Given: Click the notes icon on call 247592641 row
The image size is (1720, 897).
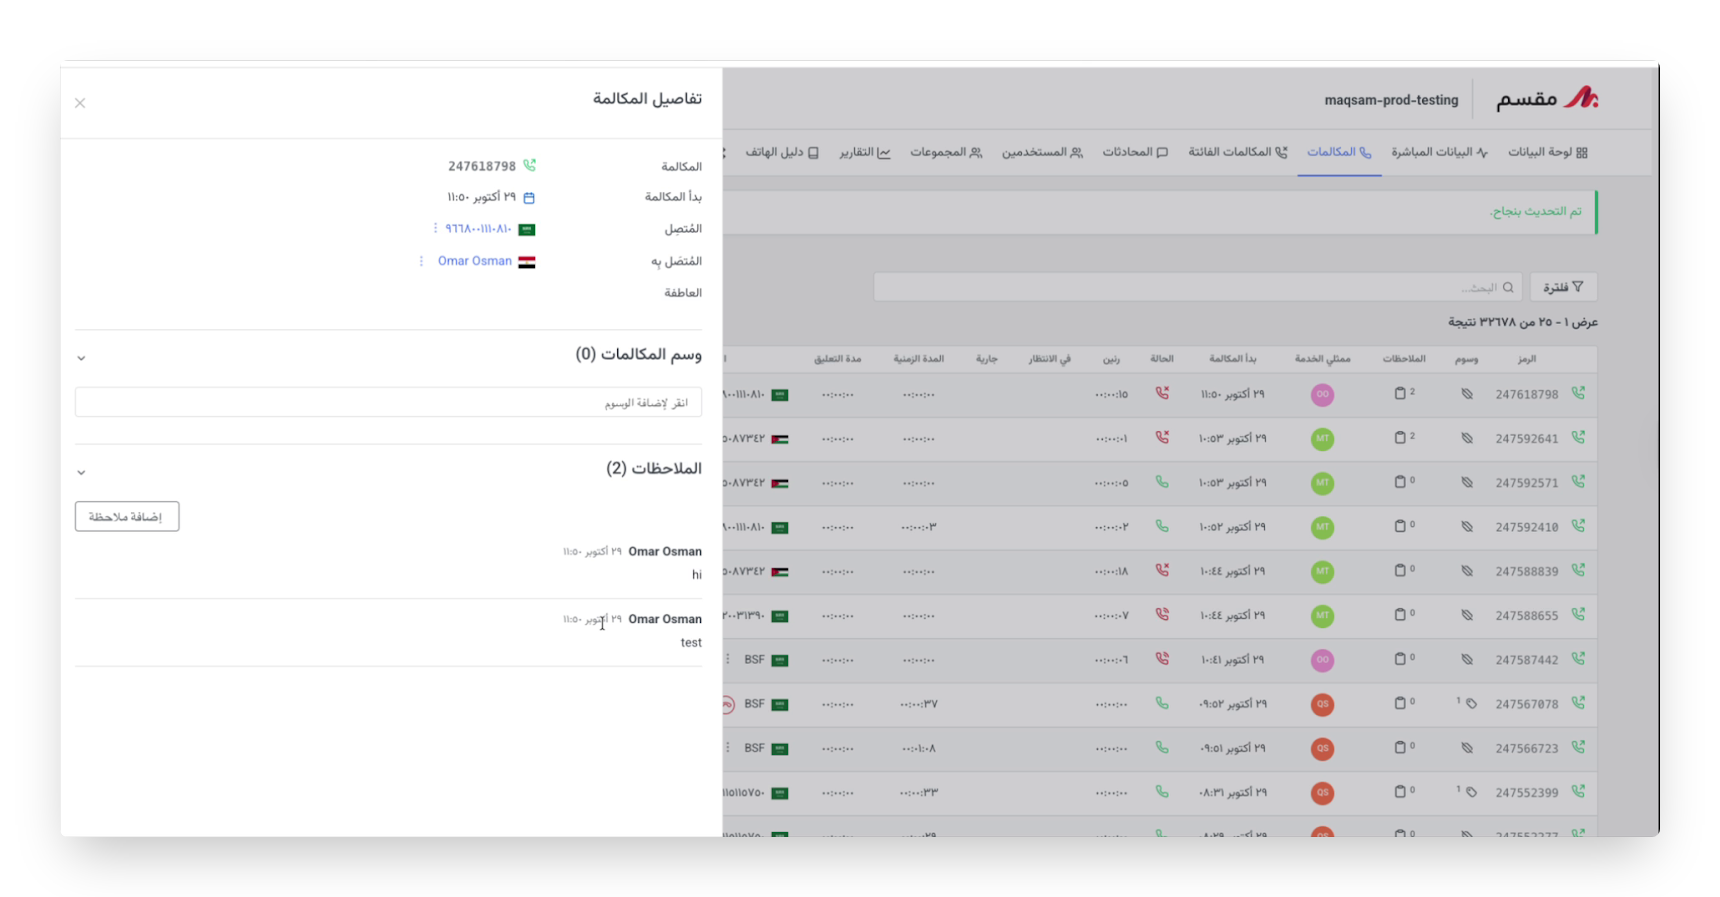Looking at the screenshot, I should pyautogui.click(x=1401, y=438).
